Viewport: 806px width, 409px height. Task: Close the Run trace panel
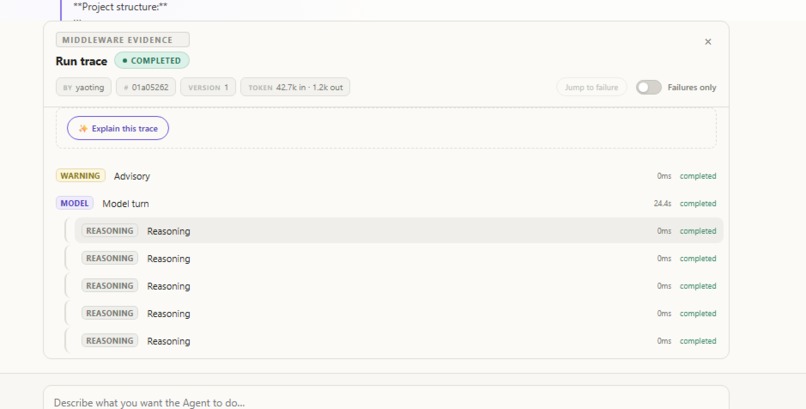[x=708, y=42]
